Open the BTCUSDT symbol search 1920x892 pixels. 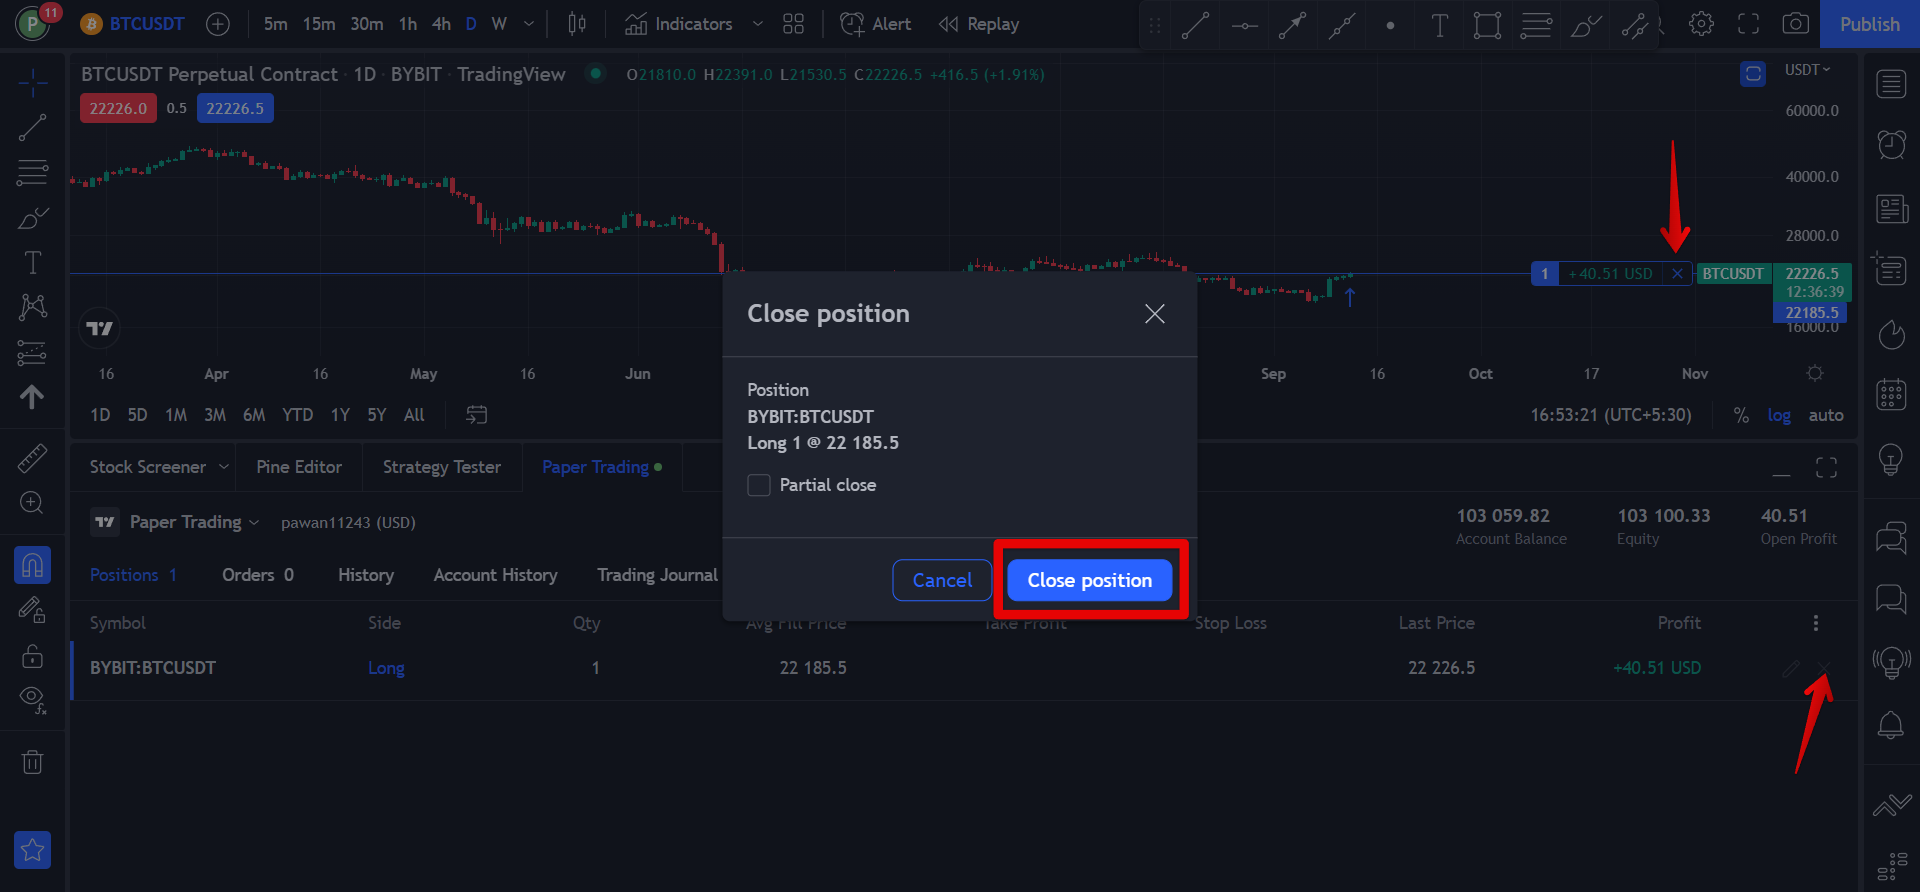[x=134, y=24]
